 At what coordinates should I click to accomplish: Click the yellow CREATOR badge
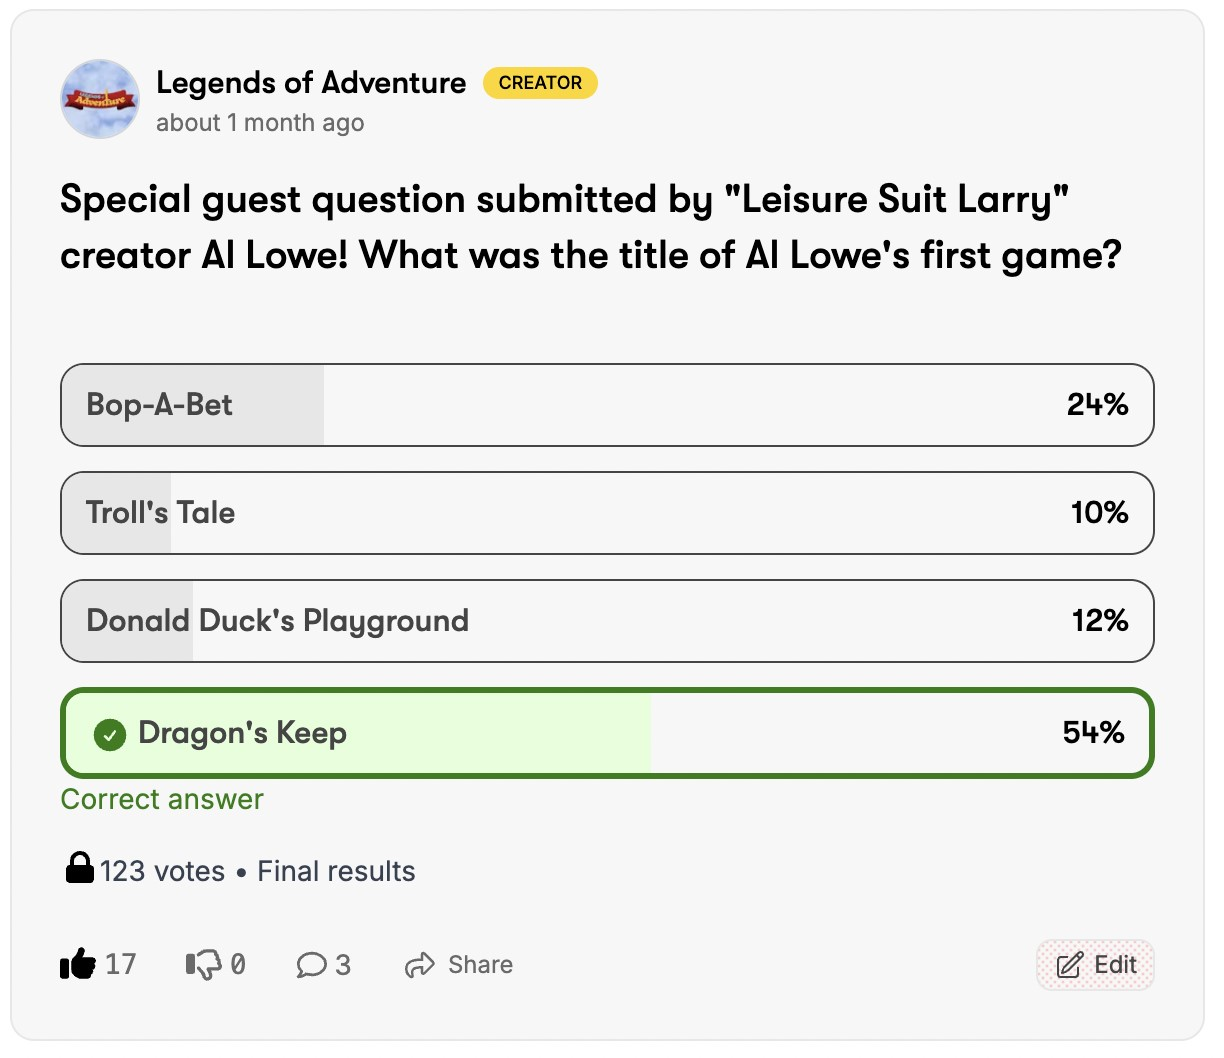[540, 83]
